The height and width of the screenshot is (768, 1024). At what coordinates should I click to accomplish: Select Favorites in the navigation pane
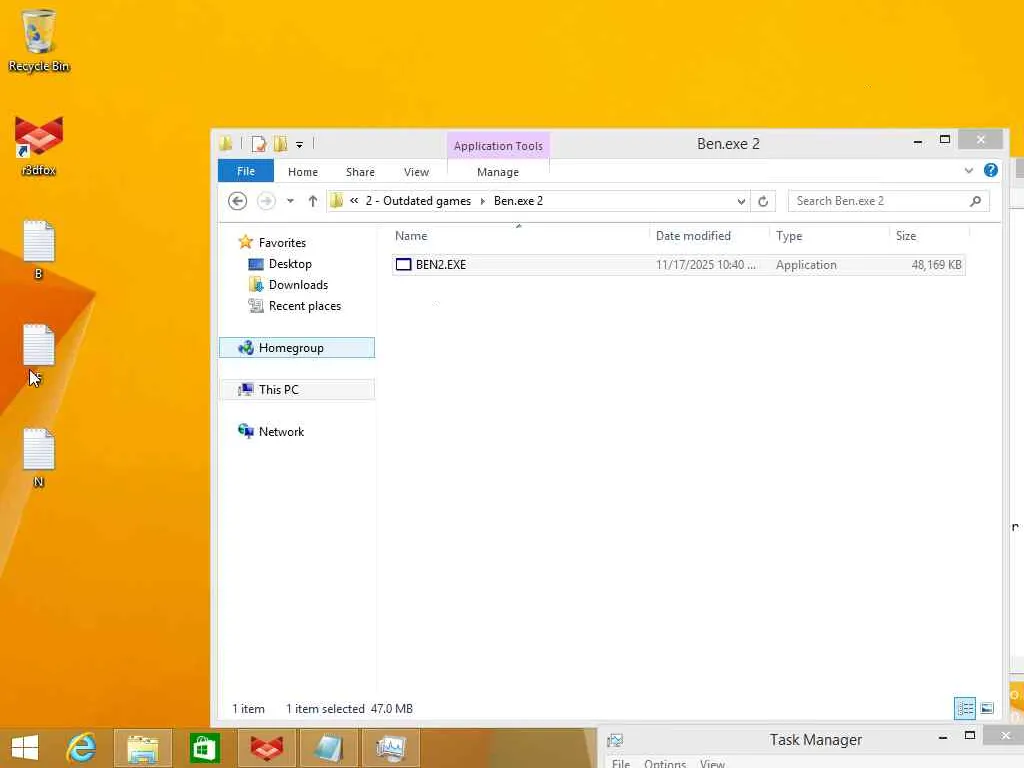click(x=281, y=242)
